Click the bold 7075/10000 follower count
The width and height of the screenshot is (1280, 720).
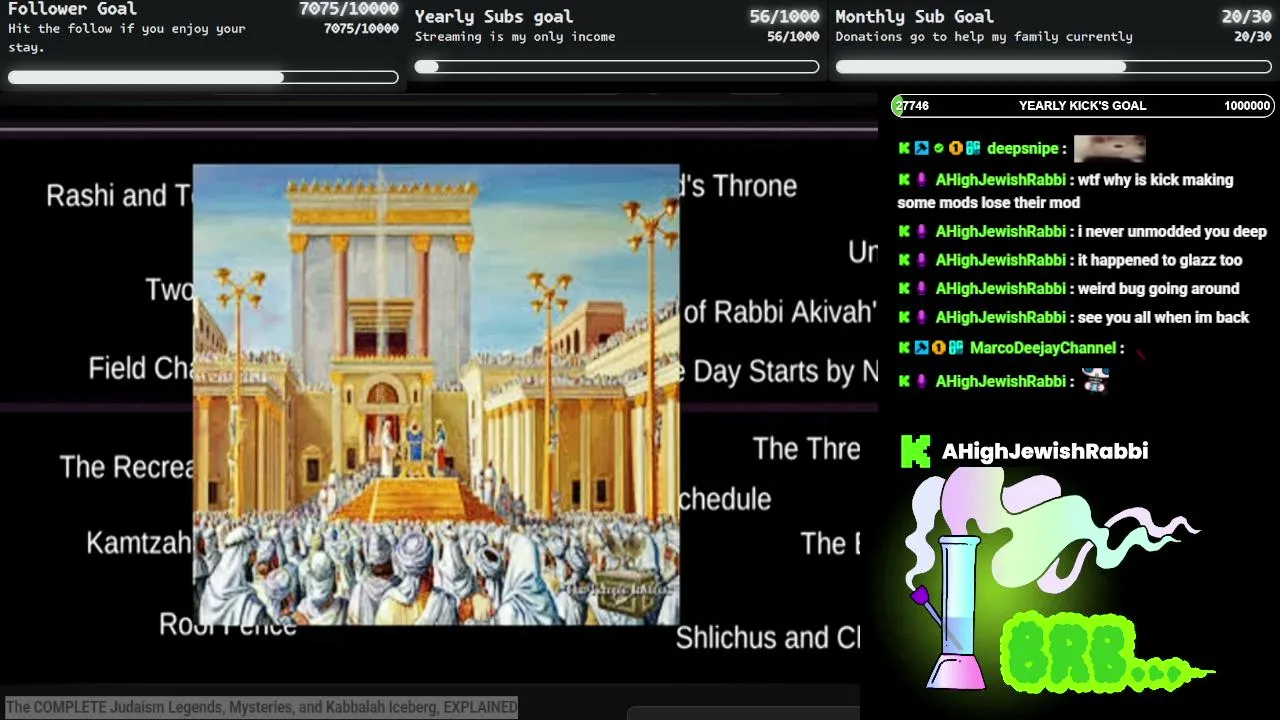tap(349, 9)
